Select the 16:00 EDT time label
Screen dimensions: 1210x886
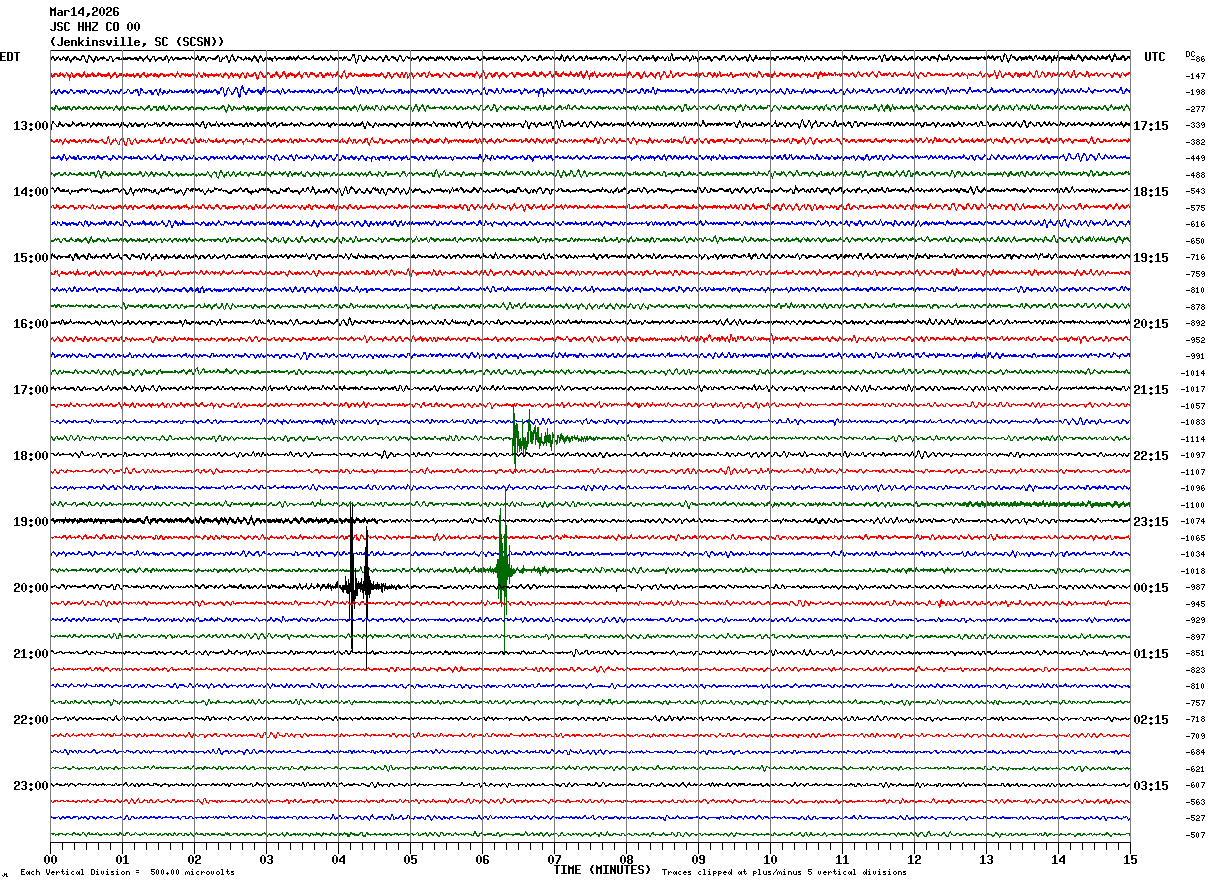click(31, 324)
